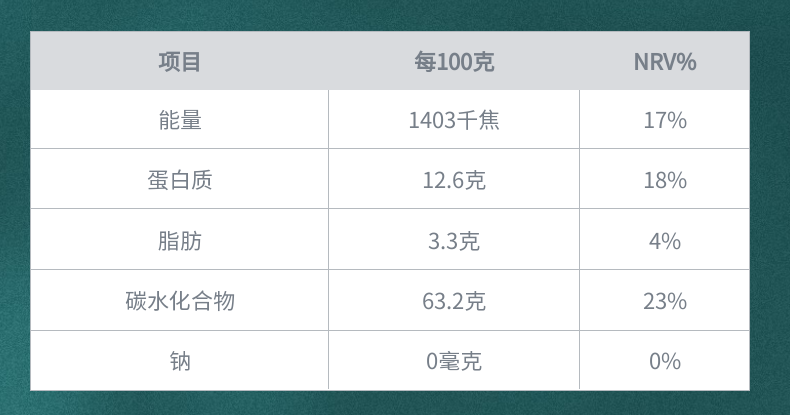Select the 脂肪 row label
The image size is (790, 415).
tap(180, 240)
